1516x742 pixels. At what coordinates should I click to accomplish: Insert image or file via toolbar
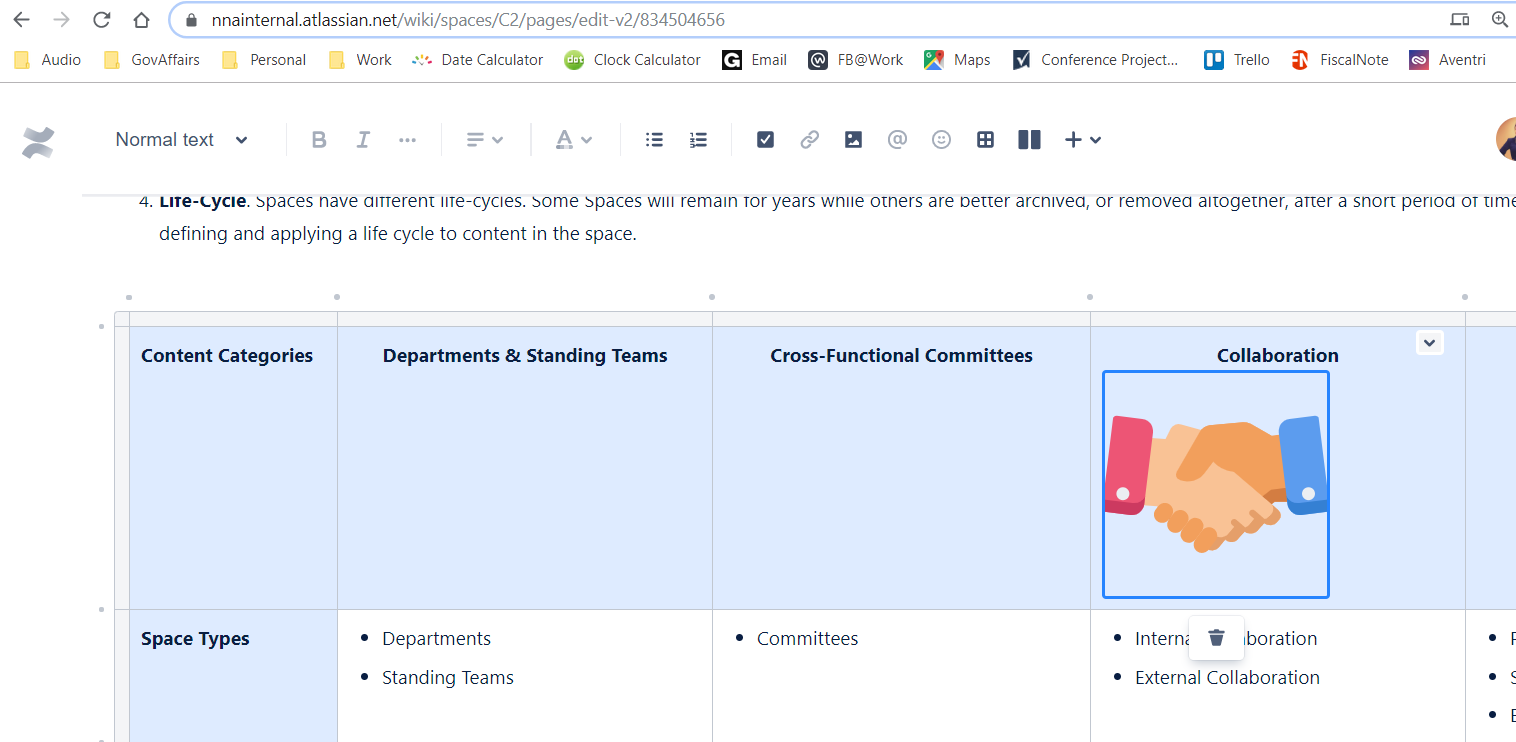853,140
